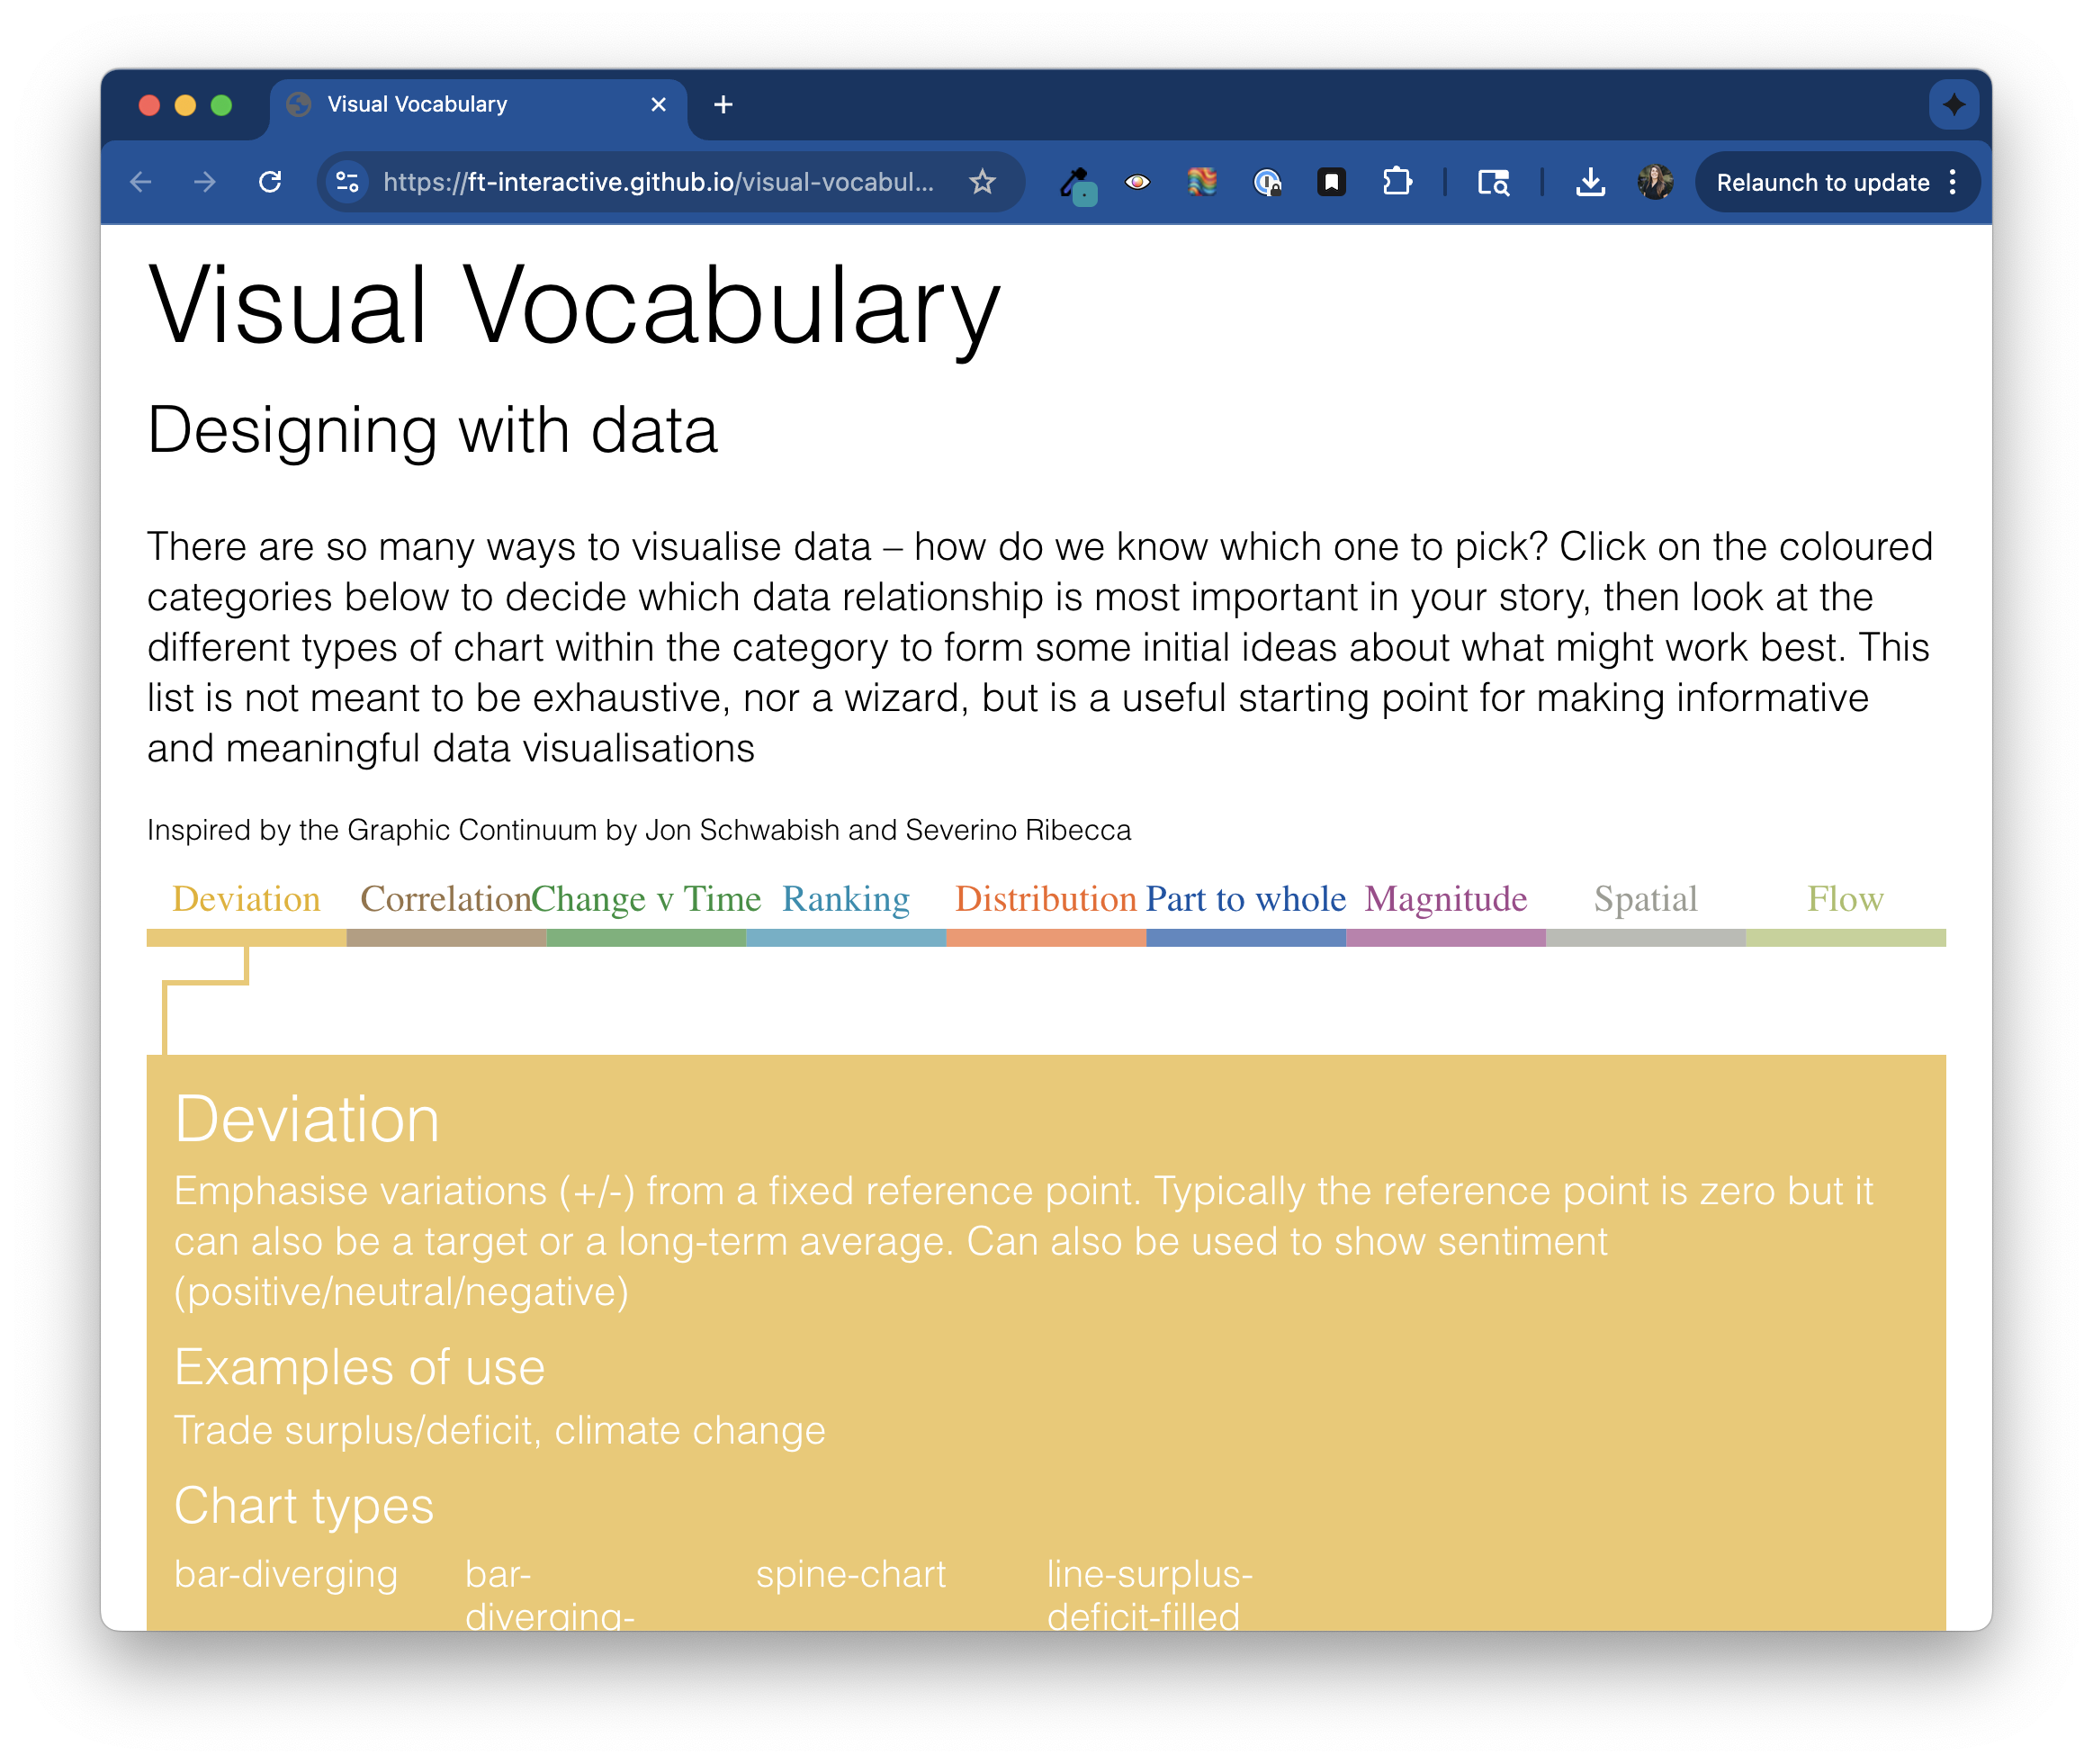2093x1764 pixels.
Task: Switch to the Change v Time category
Action: click(x=646, y=899)
